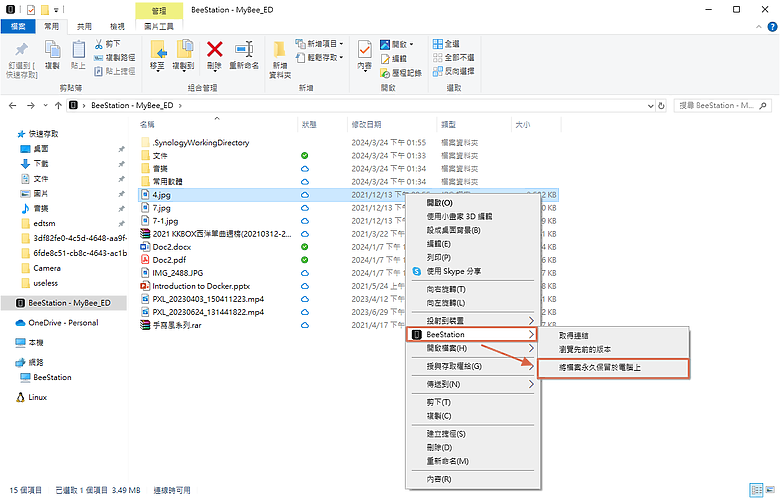Choose Set as desktop background (B)

point(473,230)
